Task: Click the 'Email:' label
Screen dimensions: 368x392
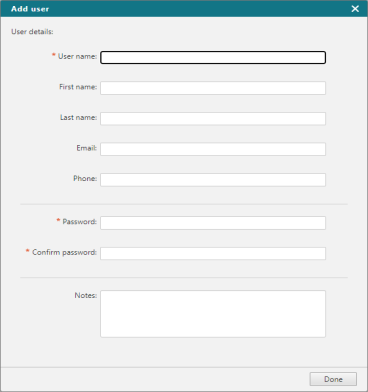Action: [87, 148]
